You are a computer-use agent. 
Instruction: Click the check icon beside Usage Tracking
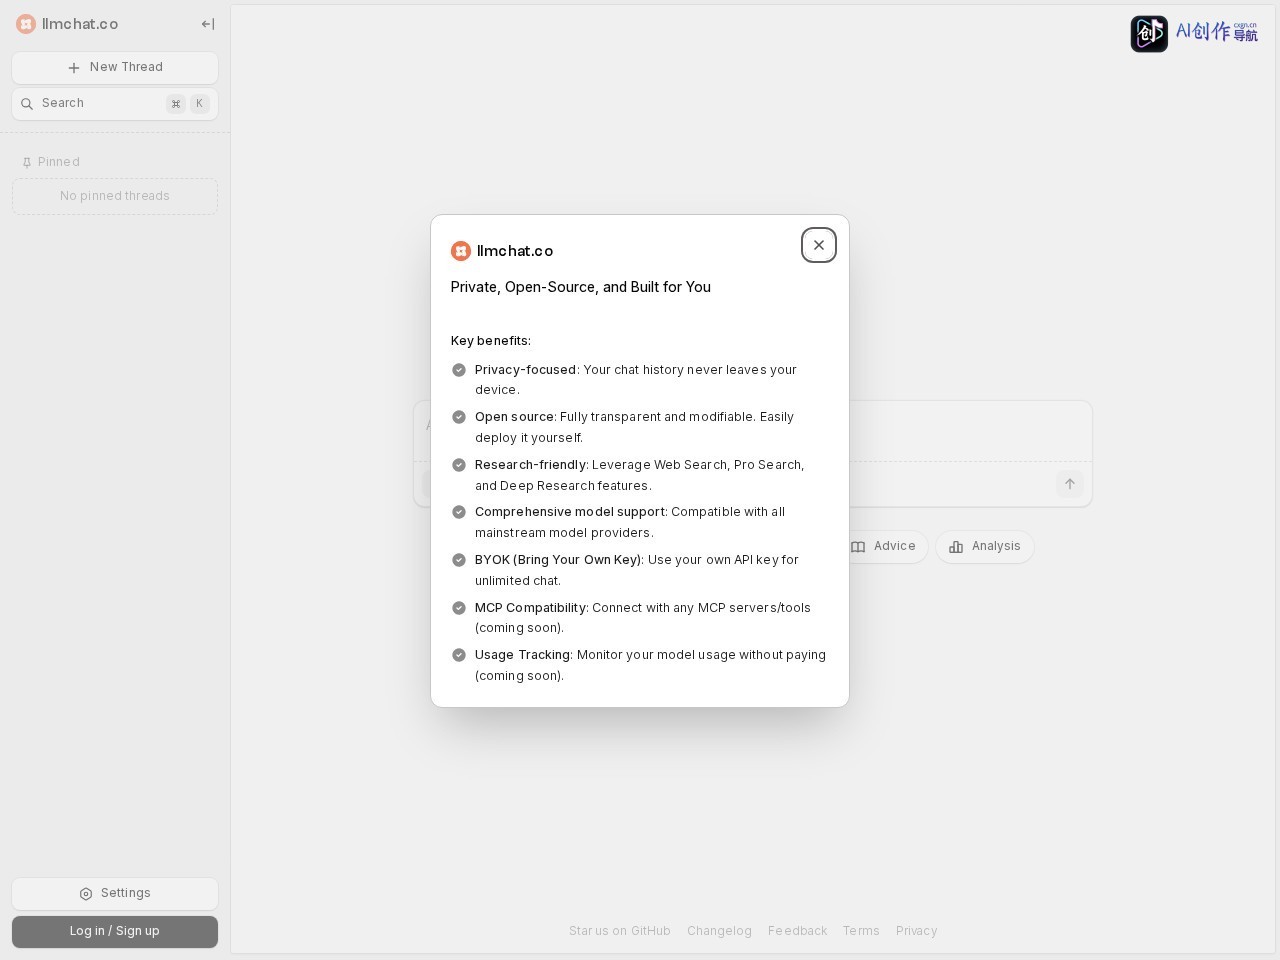(459, 655)
